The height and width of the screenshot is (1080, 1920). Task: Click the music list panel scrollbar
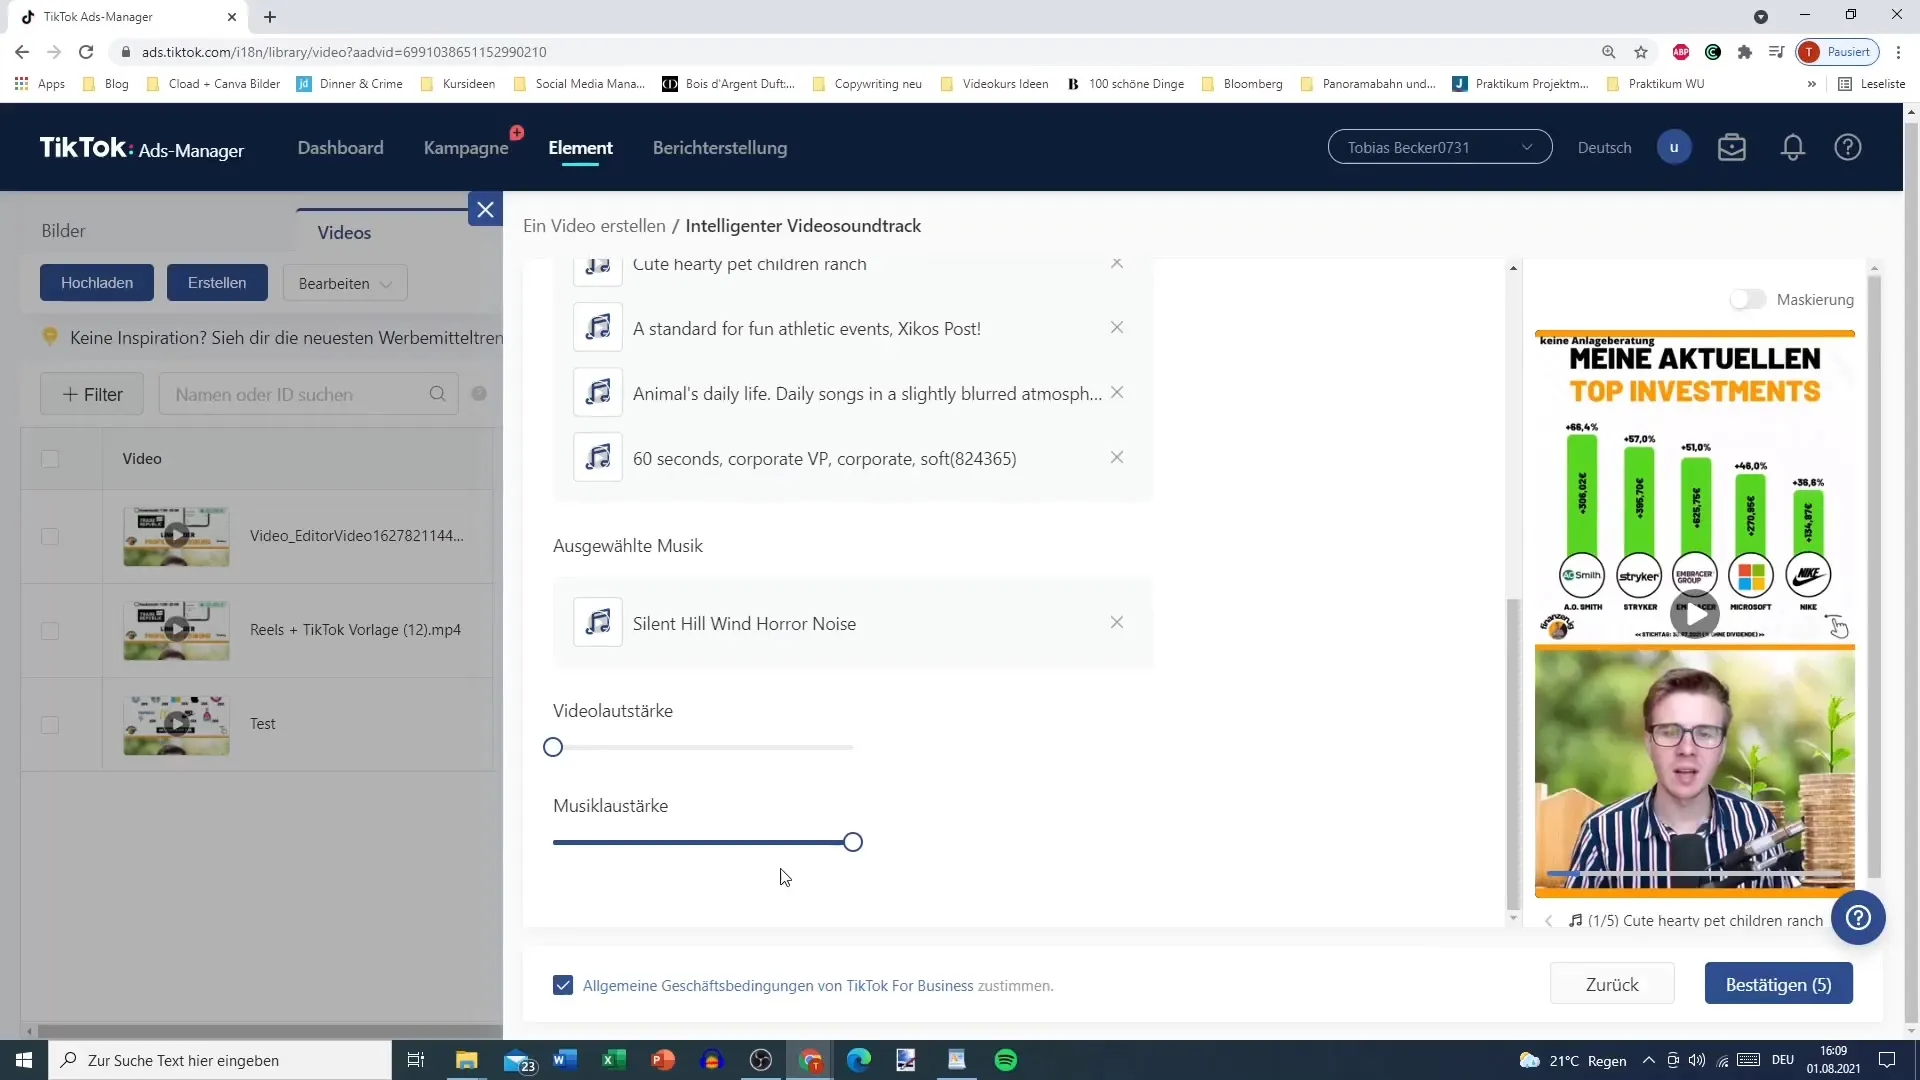click(x=1513, y=755)
